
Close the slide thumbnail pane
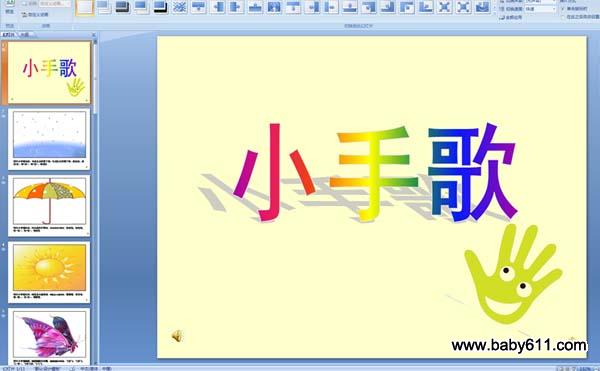point(94,35)
